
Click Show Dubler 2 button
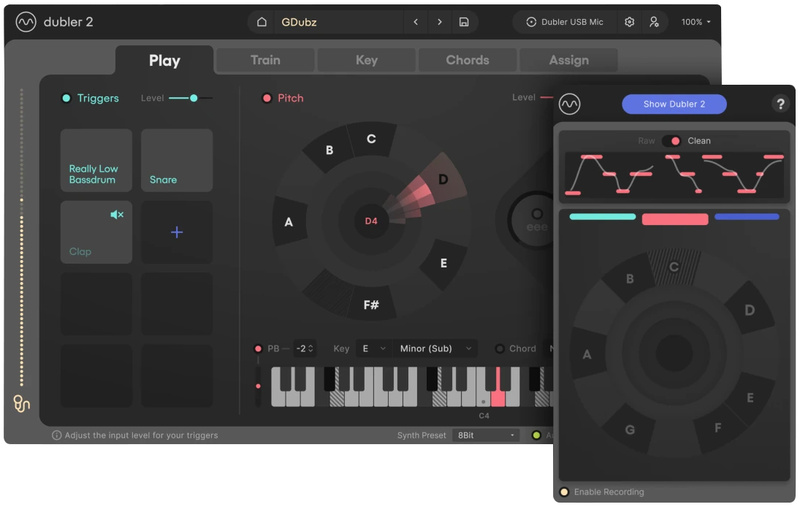pyautogui.click(x=674, y=104)
